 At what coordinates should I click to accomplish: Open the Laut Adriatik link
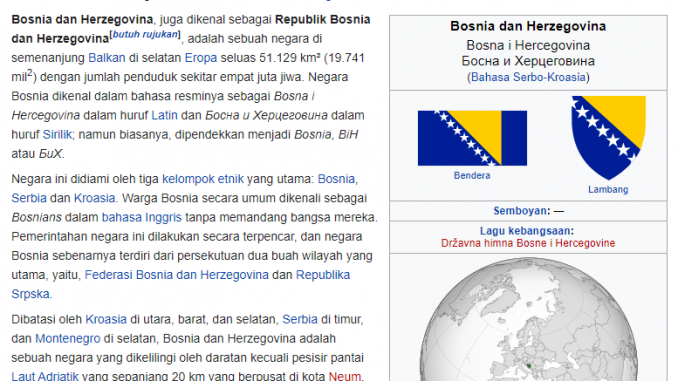pyautogui.click(x=45, y=376)
